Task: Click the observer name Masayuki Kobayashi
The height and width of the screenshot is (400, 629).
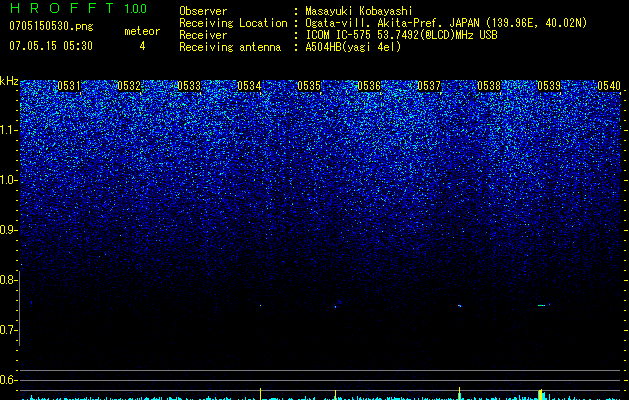Action: pos(359,11)
